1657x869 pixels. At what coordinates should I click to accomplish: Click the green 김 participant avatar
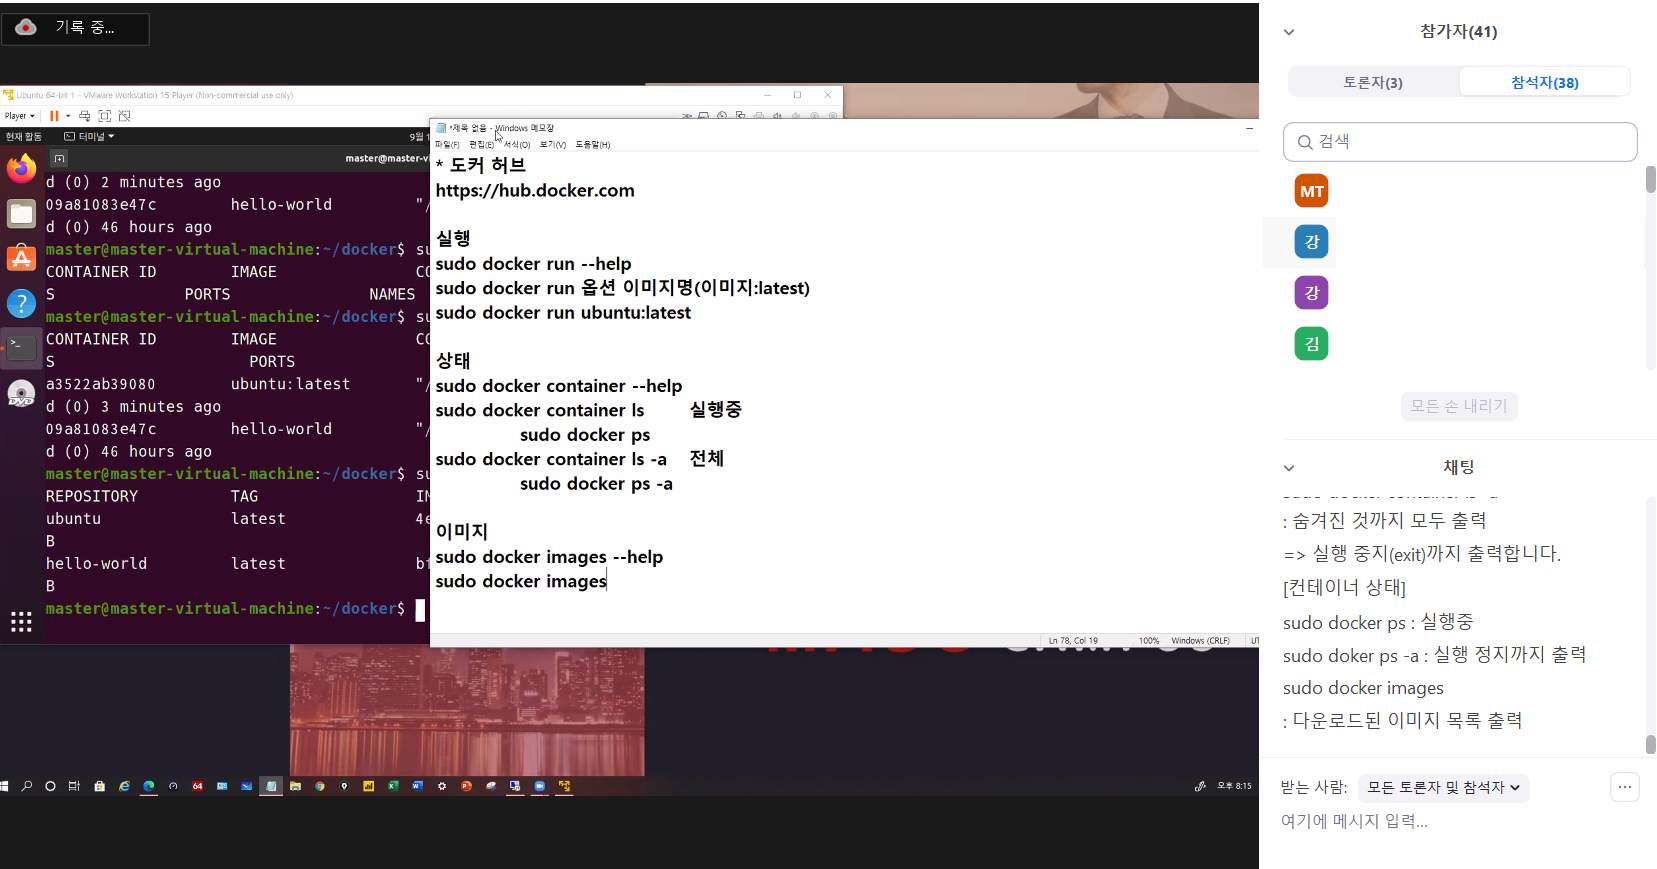(x=1311, y=344)
